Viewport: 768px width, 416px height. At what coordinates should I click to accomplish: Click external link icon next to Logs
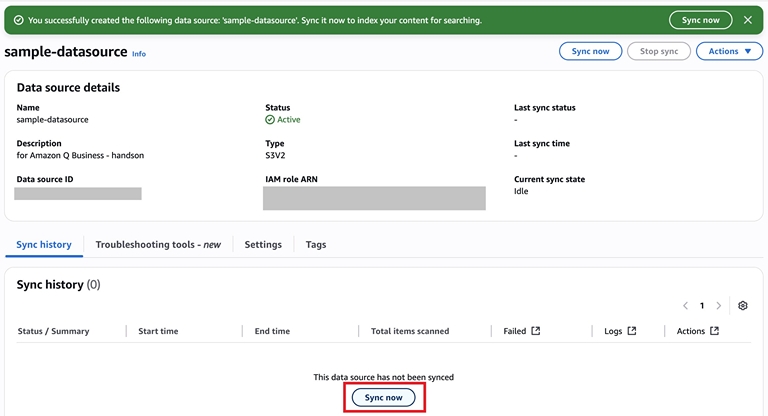[632, 331]
